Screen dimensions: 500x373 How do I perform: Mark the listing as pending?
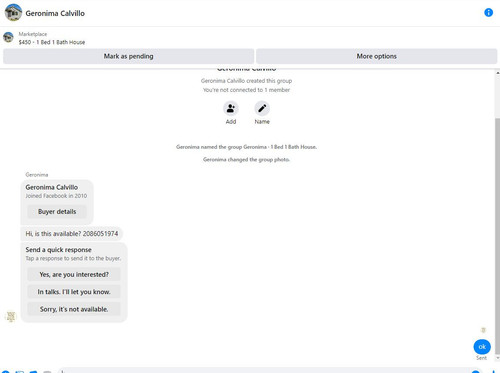(x=128, y=56)
